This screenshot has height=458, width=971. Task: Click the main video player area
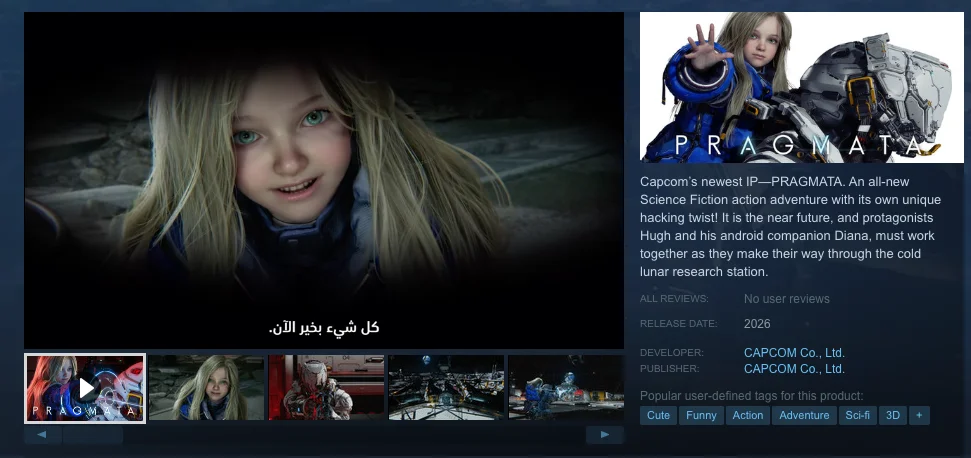324,180
